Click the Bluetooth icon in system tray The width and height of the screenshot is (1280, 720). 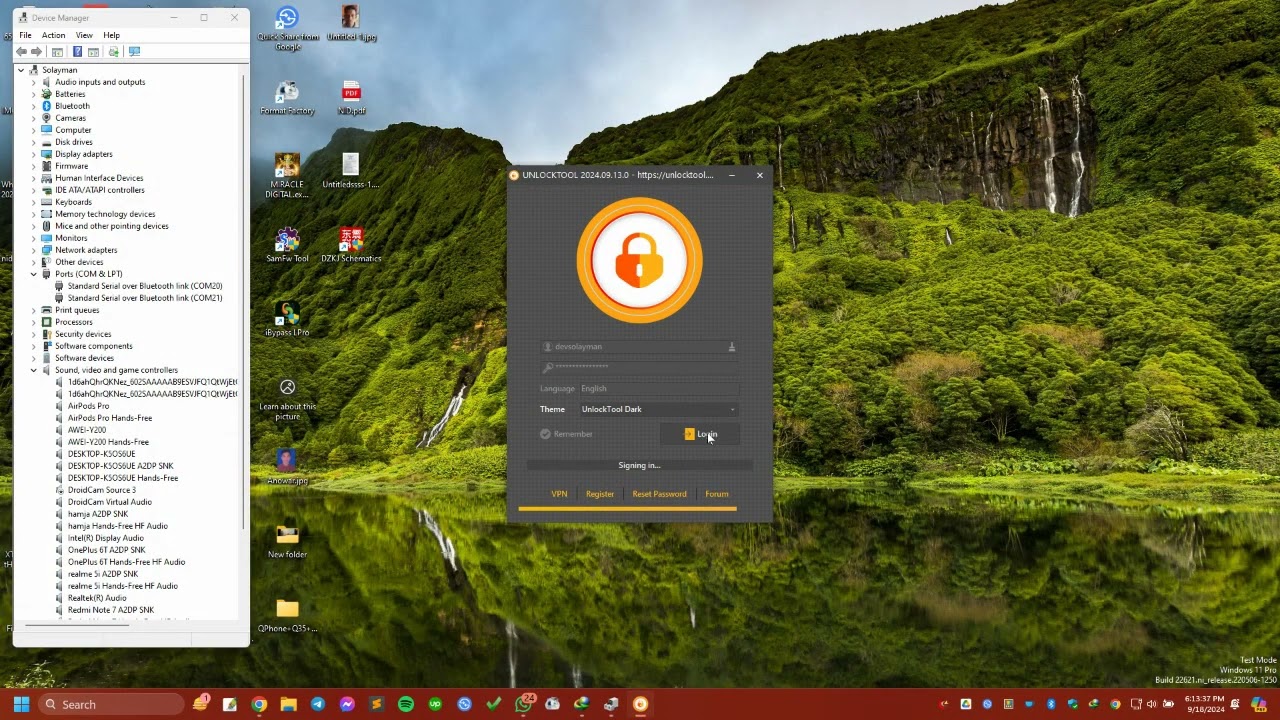click(x=1051, y=704)
